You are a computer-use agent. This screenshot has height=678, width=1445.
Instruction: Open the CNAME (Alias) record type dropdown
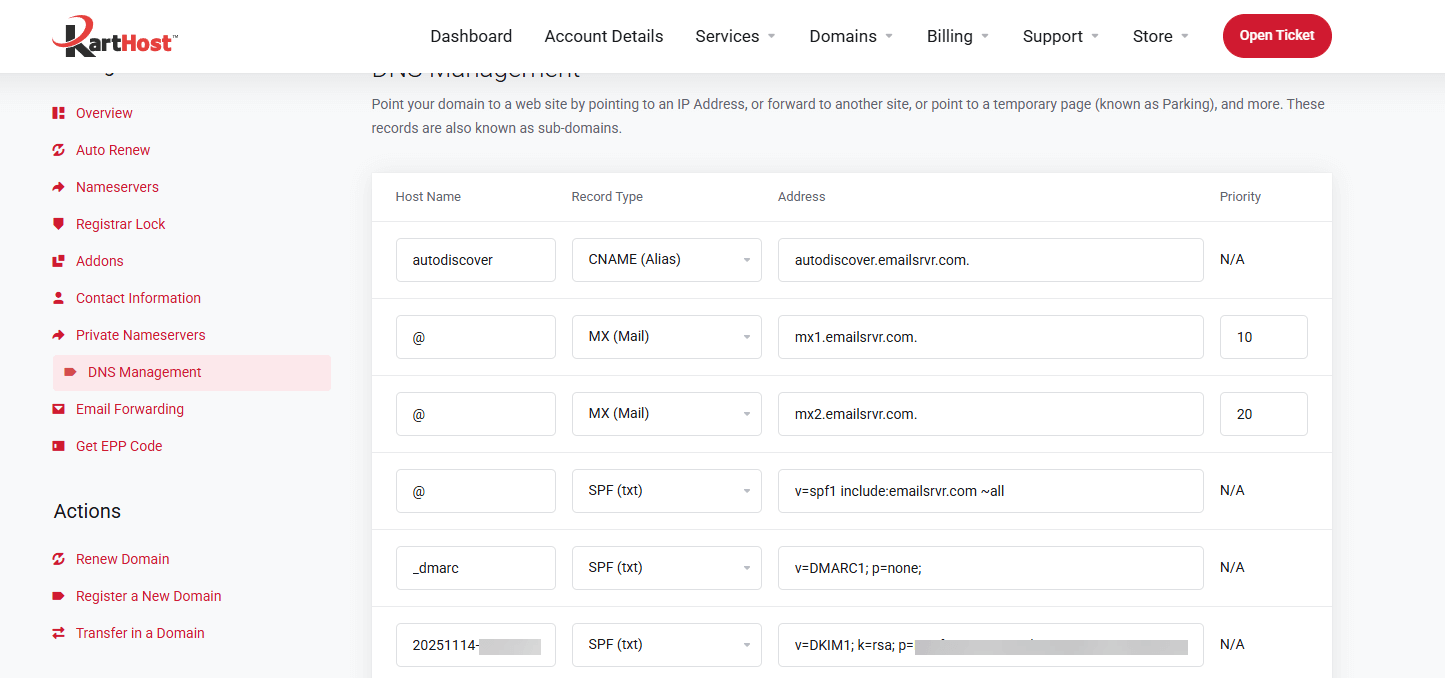(667, 259)
